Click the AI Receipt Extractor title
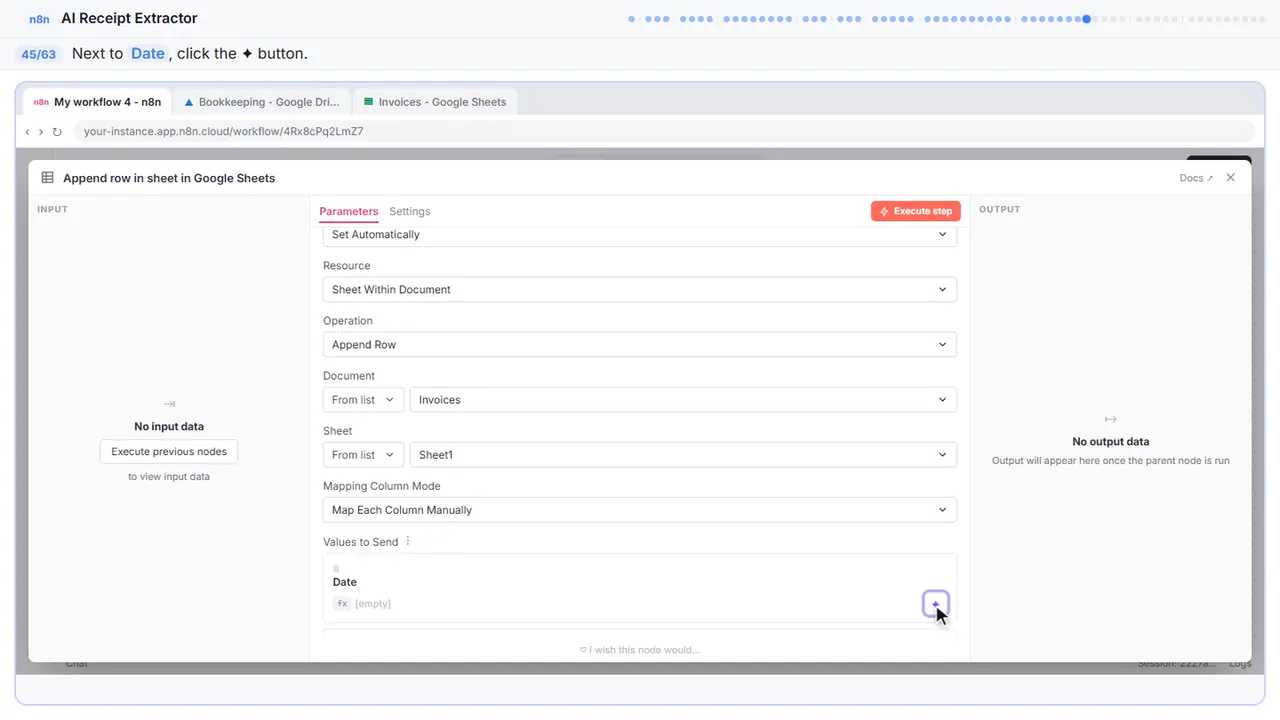This screenshot has height=720, width=1280. coord(129,19)
